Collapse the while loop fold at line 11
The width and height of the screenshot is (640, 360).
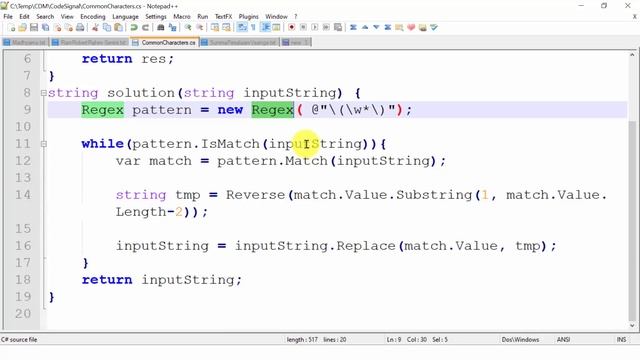point(44,144)
